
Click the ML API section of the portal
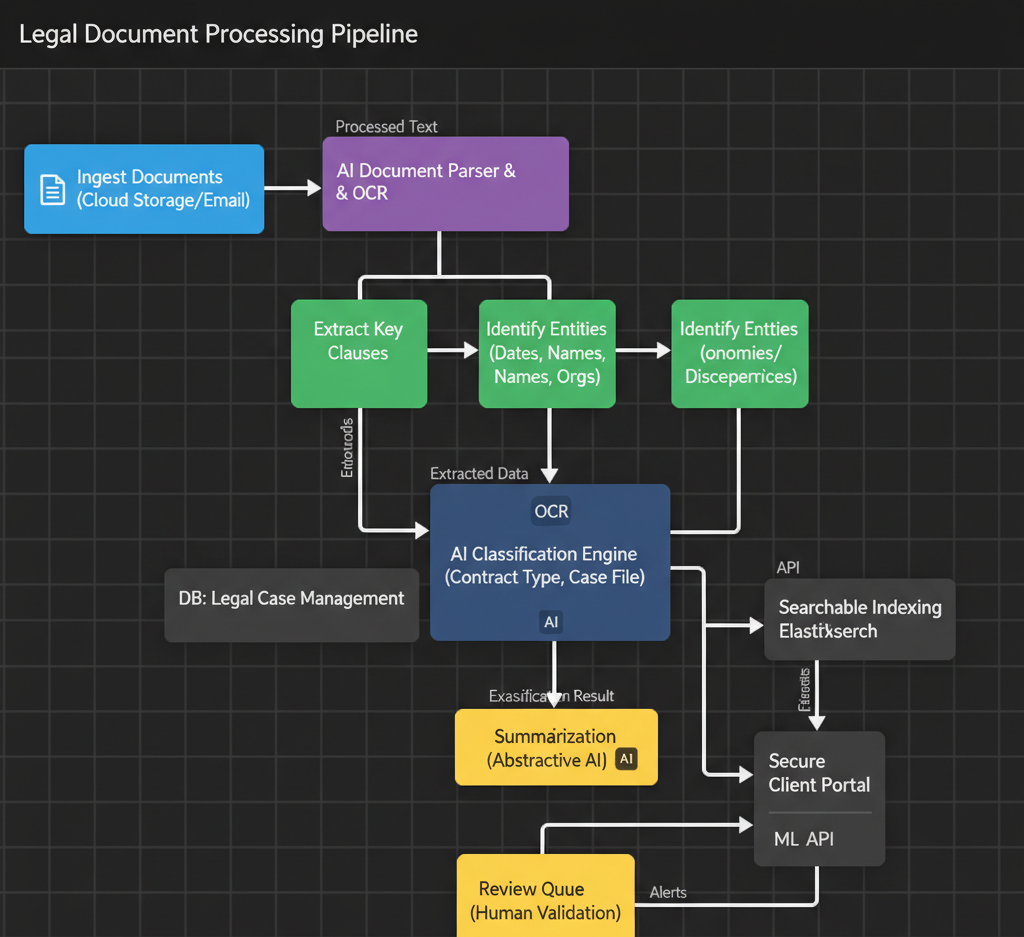point(803,839)
